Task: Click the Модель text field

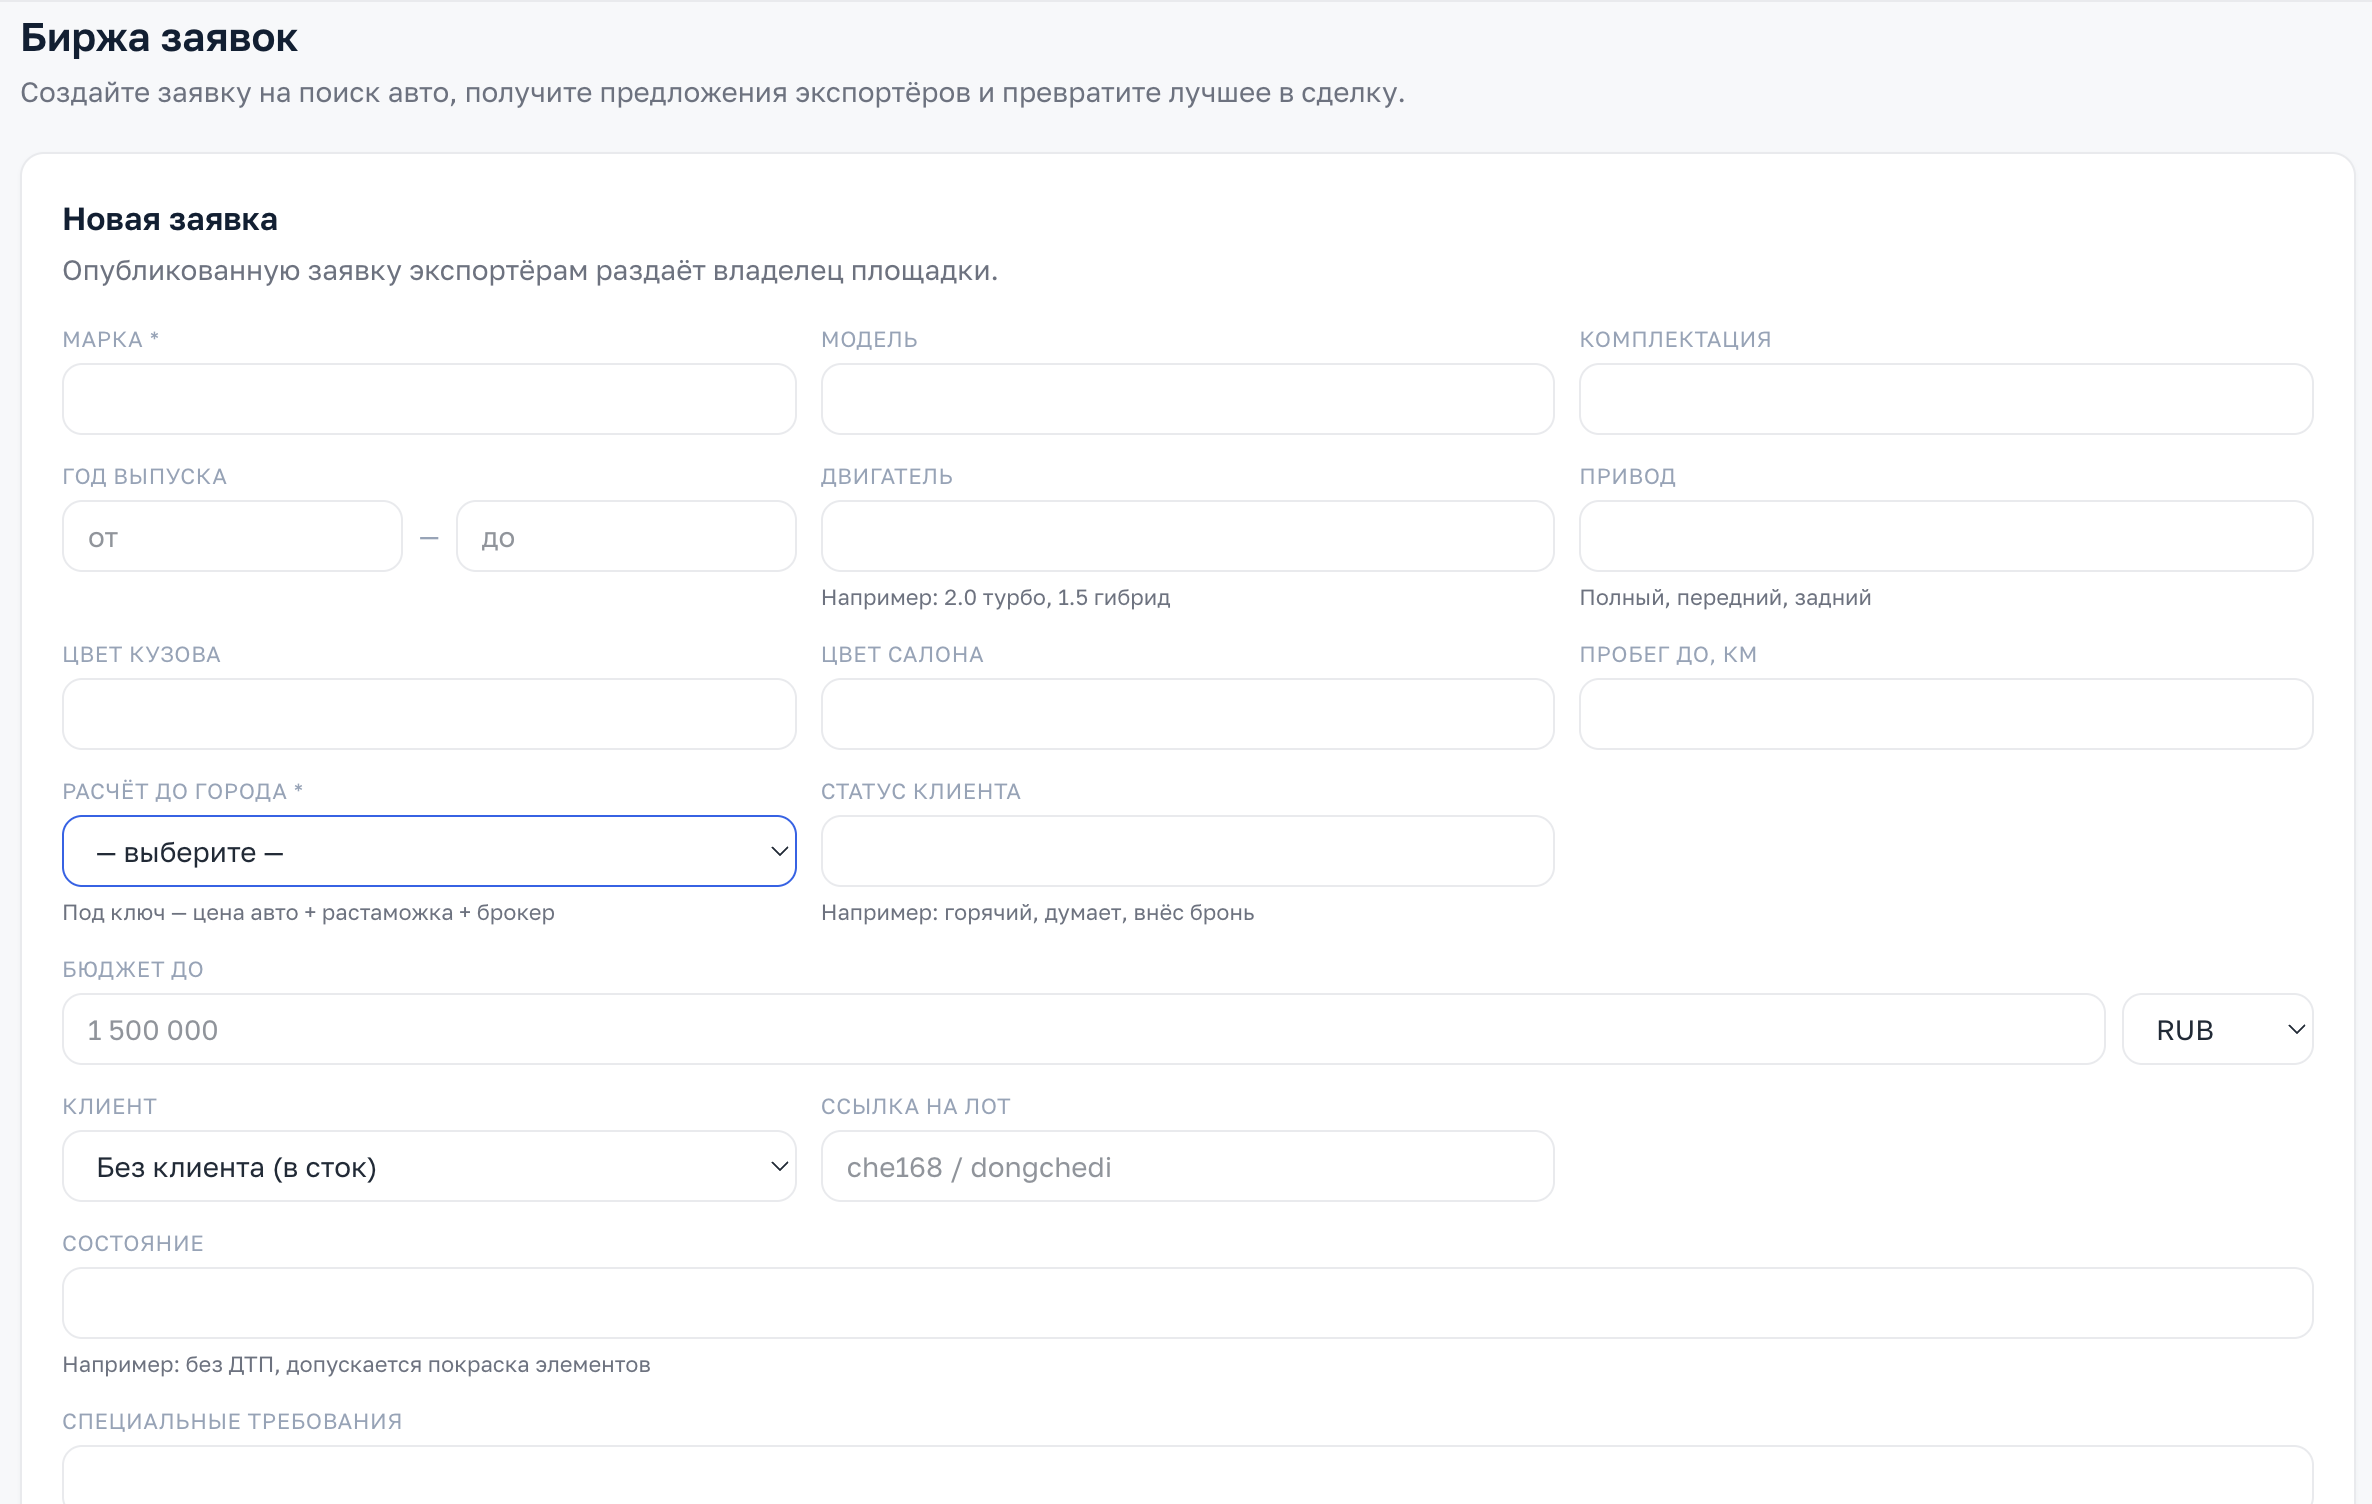Action: point(1187,399)
